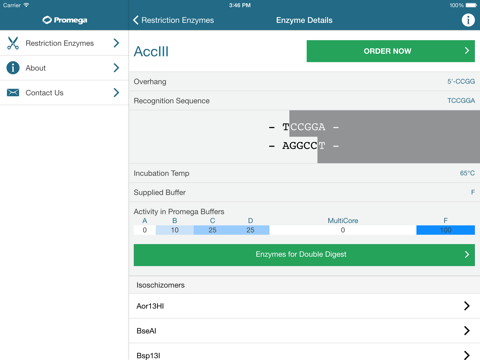Click the About info circle icon

pyautogui.click(x=13, y=68)
